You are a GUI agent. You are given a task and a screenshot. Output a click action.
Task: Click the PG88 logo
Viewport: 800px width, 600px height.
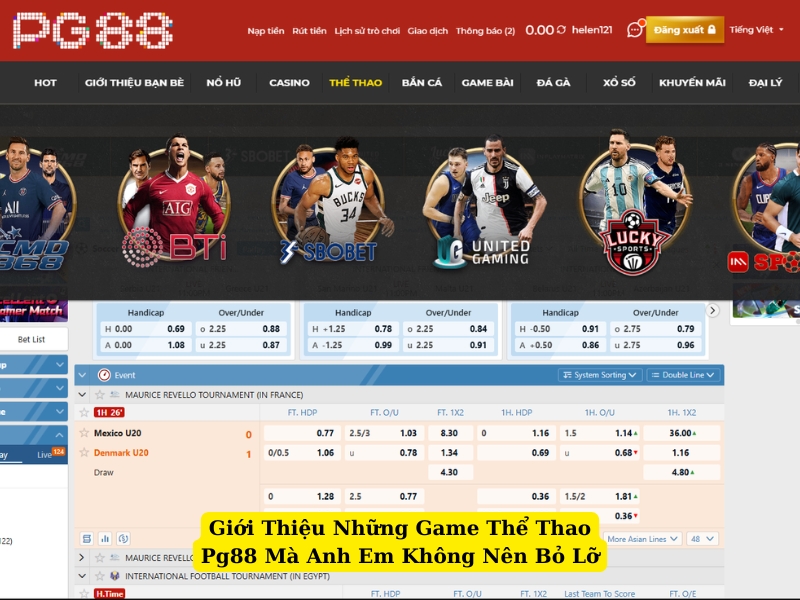click(93, 31)
